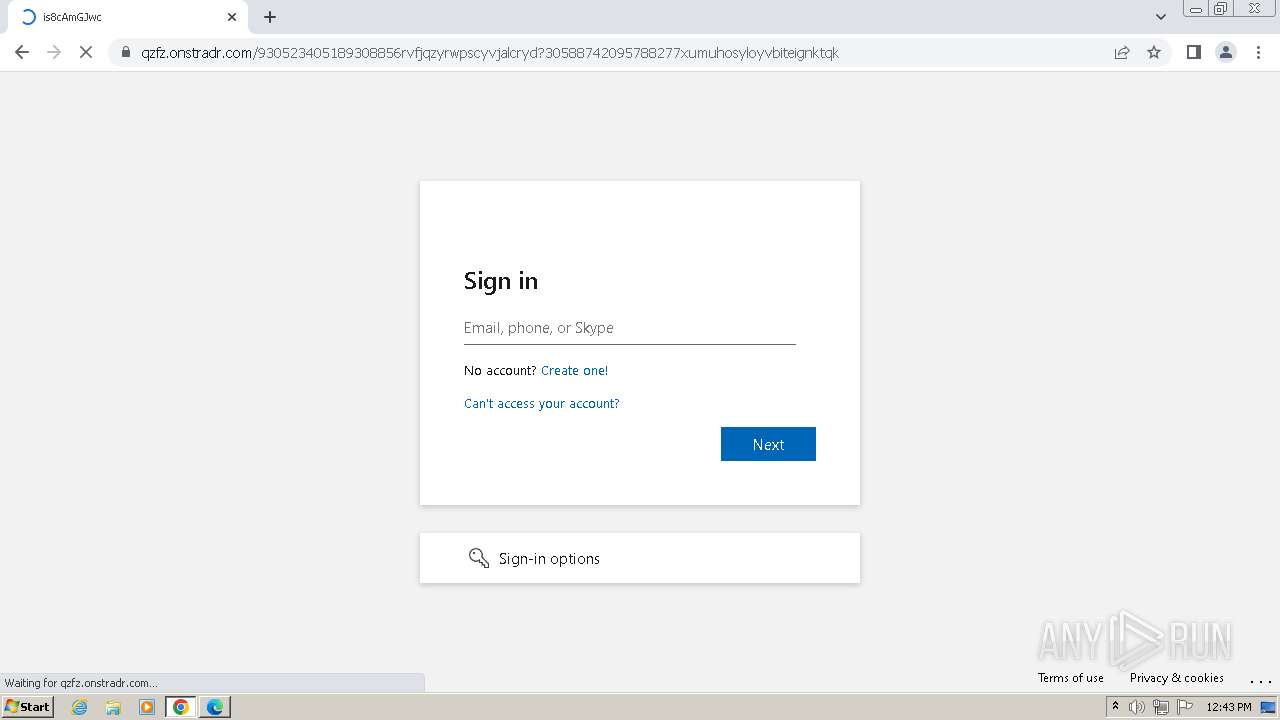Open the Windows Start menu
This screenshot has height=720, width=1280.
pyautogui.click(x=28, y=706)
